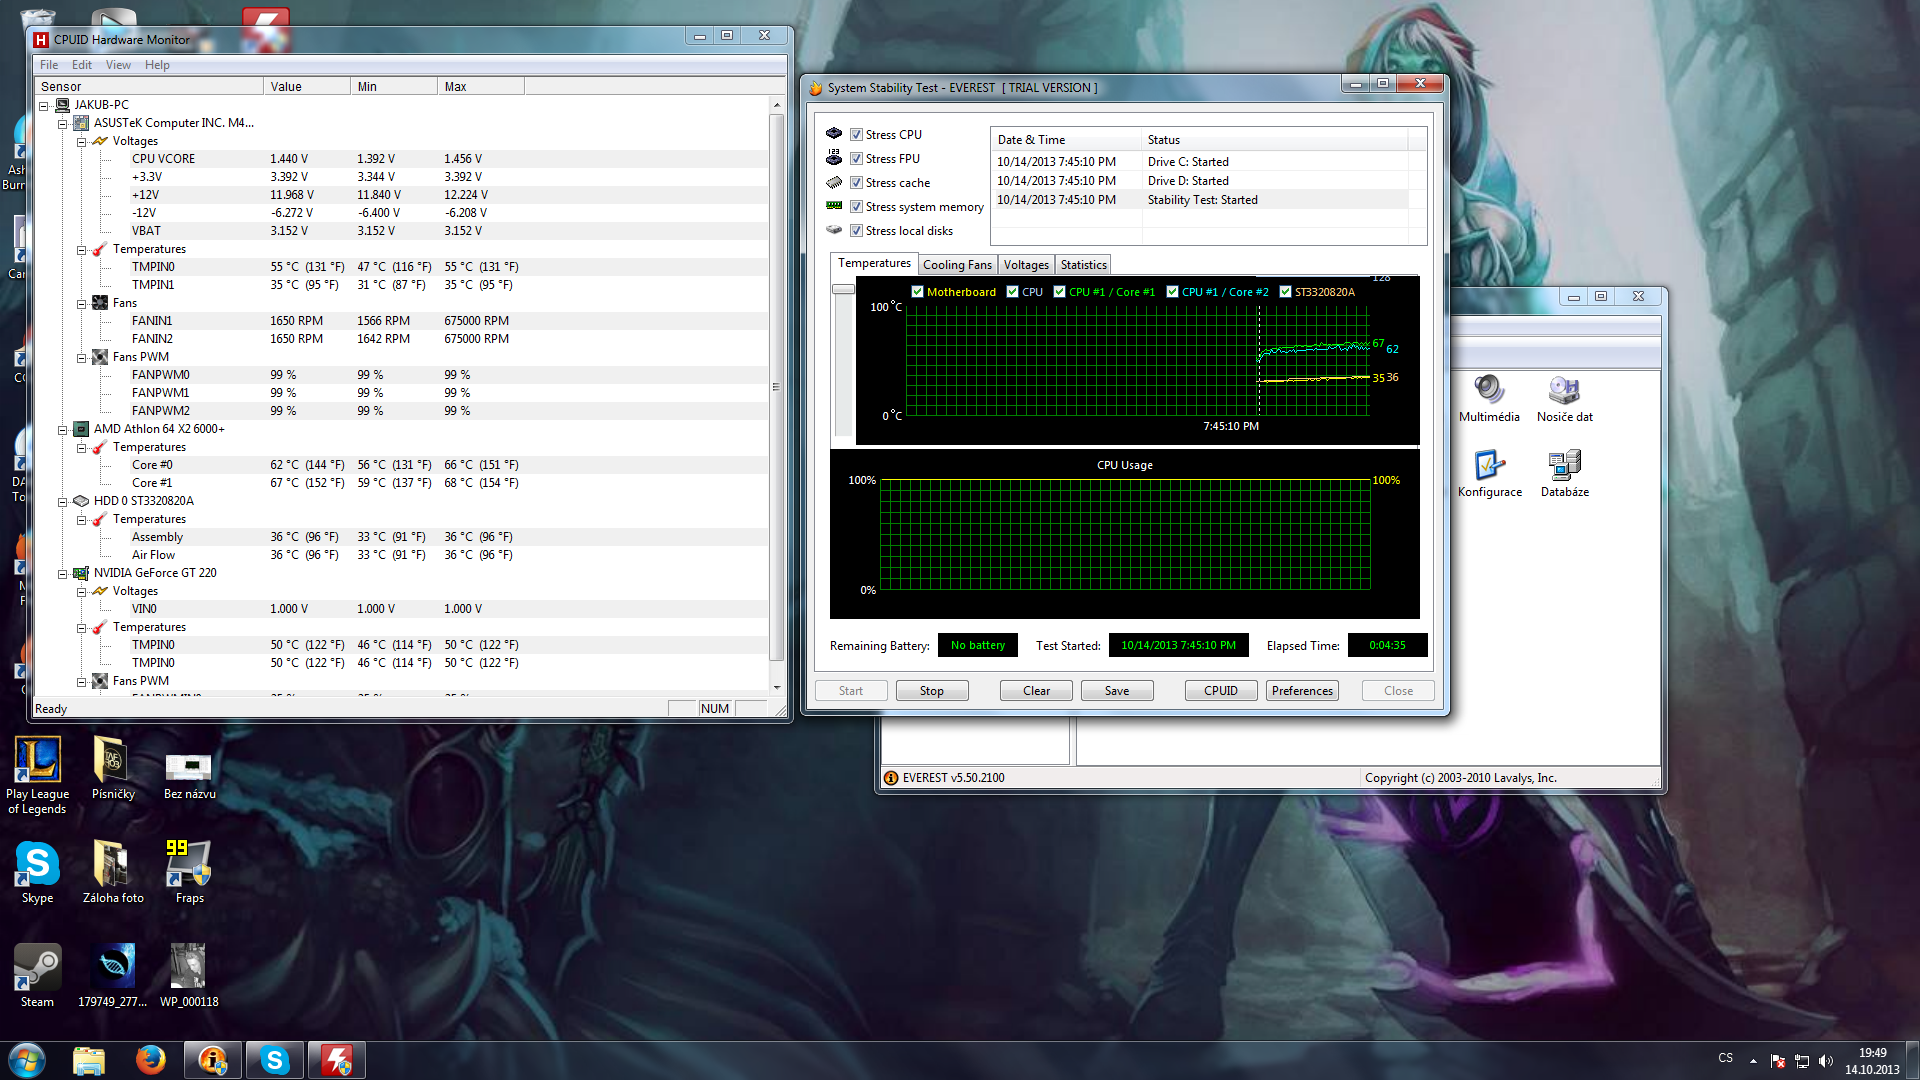Switch to Voltages tab in stability test
Viewport: 1920px width, 1080px height.
tap(1026, 265)
